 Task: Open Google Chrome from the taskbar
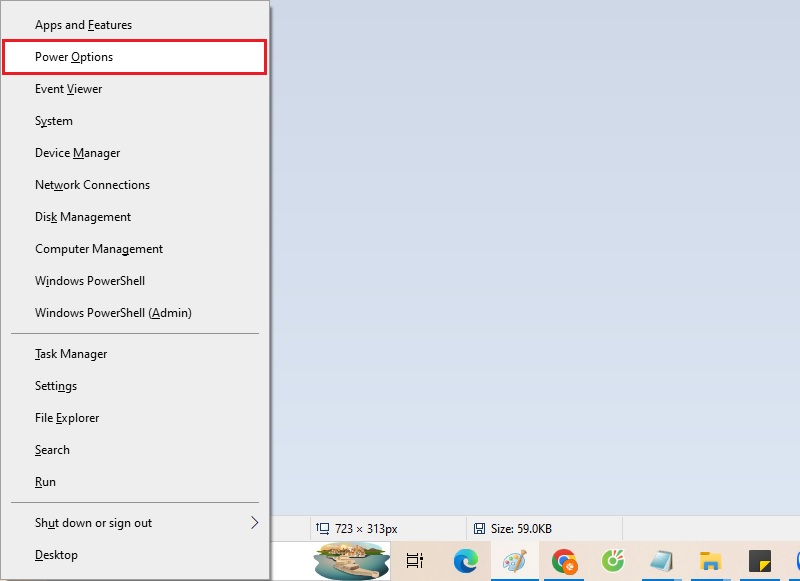564,562
